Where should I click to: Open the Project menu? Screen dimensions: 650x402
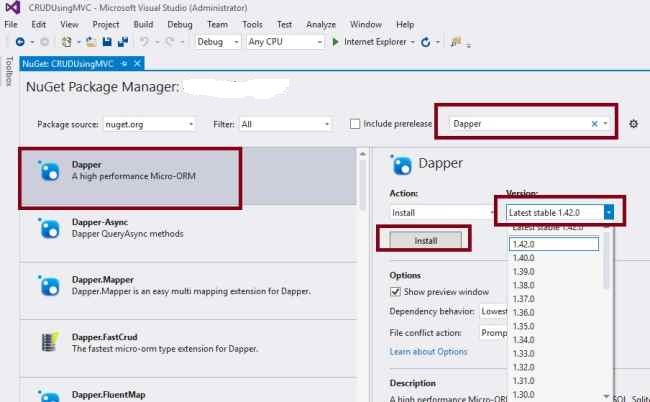coord(106,24)
